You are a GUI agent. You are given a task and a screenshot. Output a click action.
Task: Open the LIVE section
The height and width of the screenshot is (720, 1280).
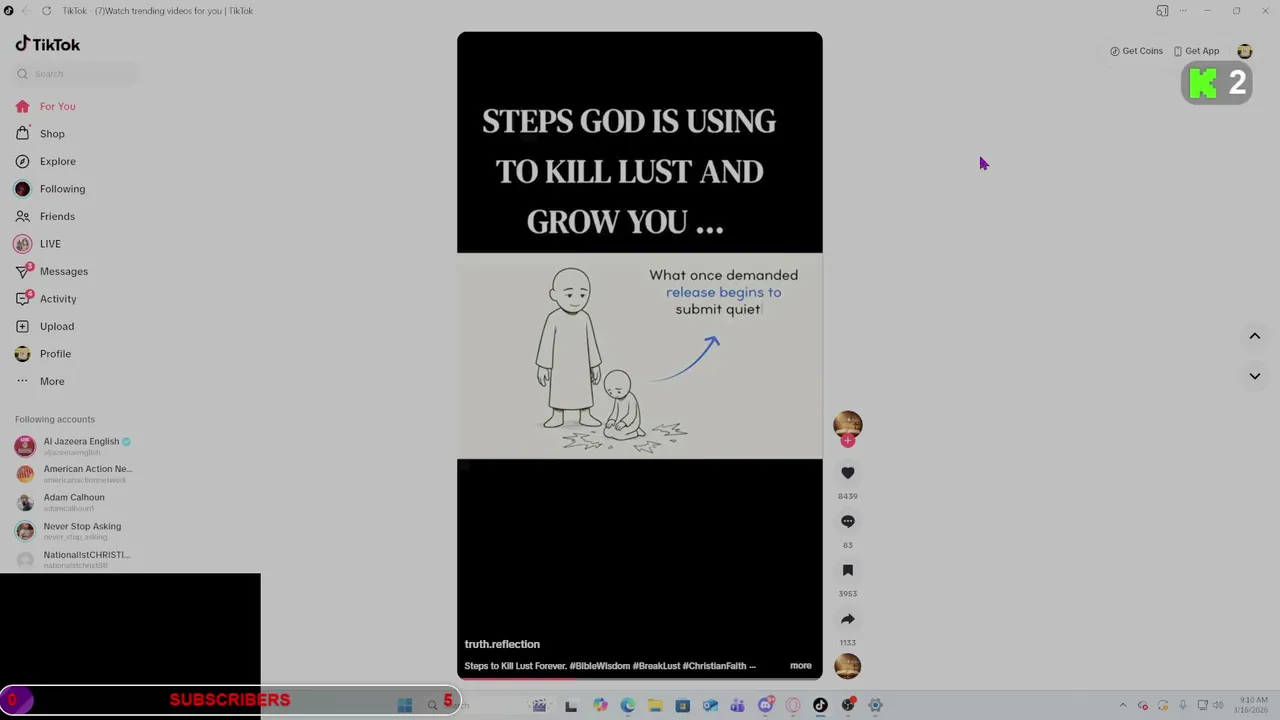(x=38, y=244)
